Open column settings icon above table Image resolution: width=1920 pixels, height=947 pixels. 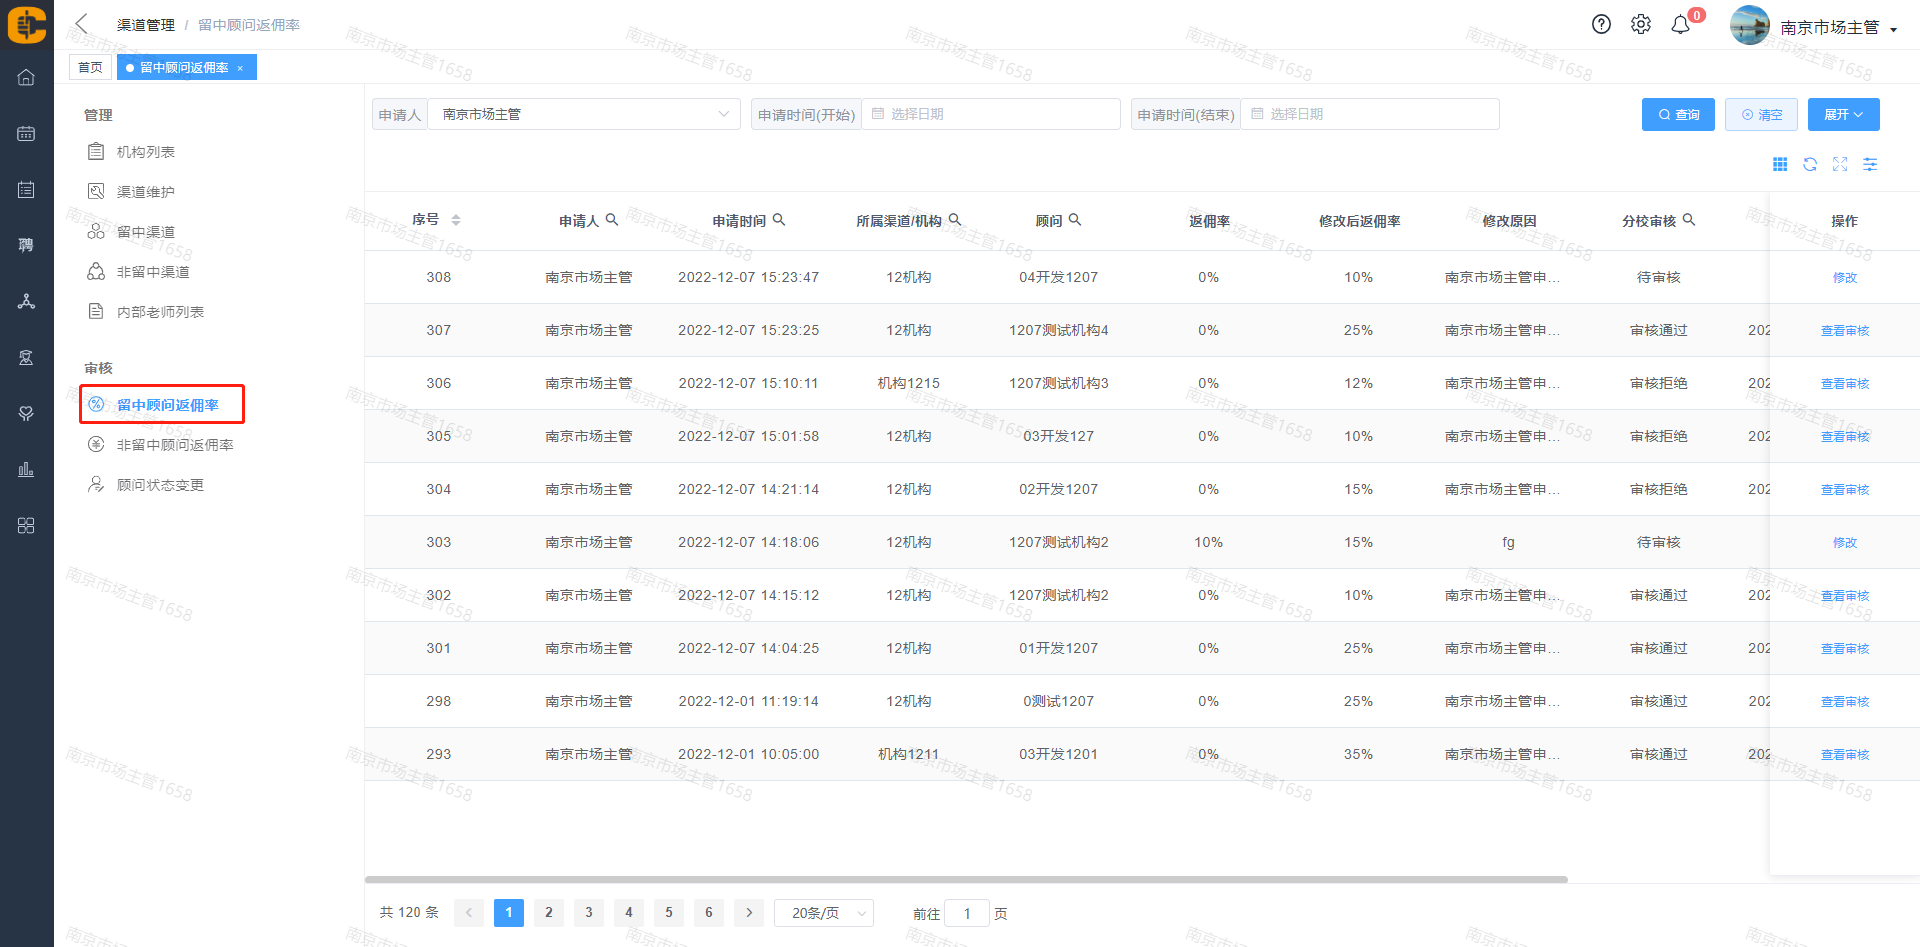tap(1870, 164)
